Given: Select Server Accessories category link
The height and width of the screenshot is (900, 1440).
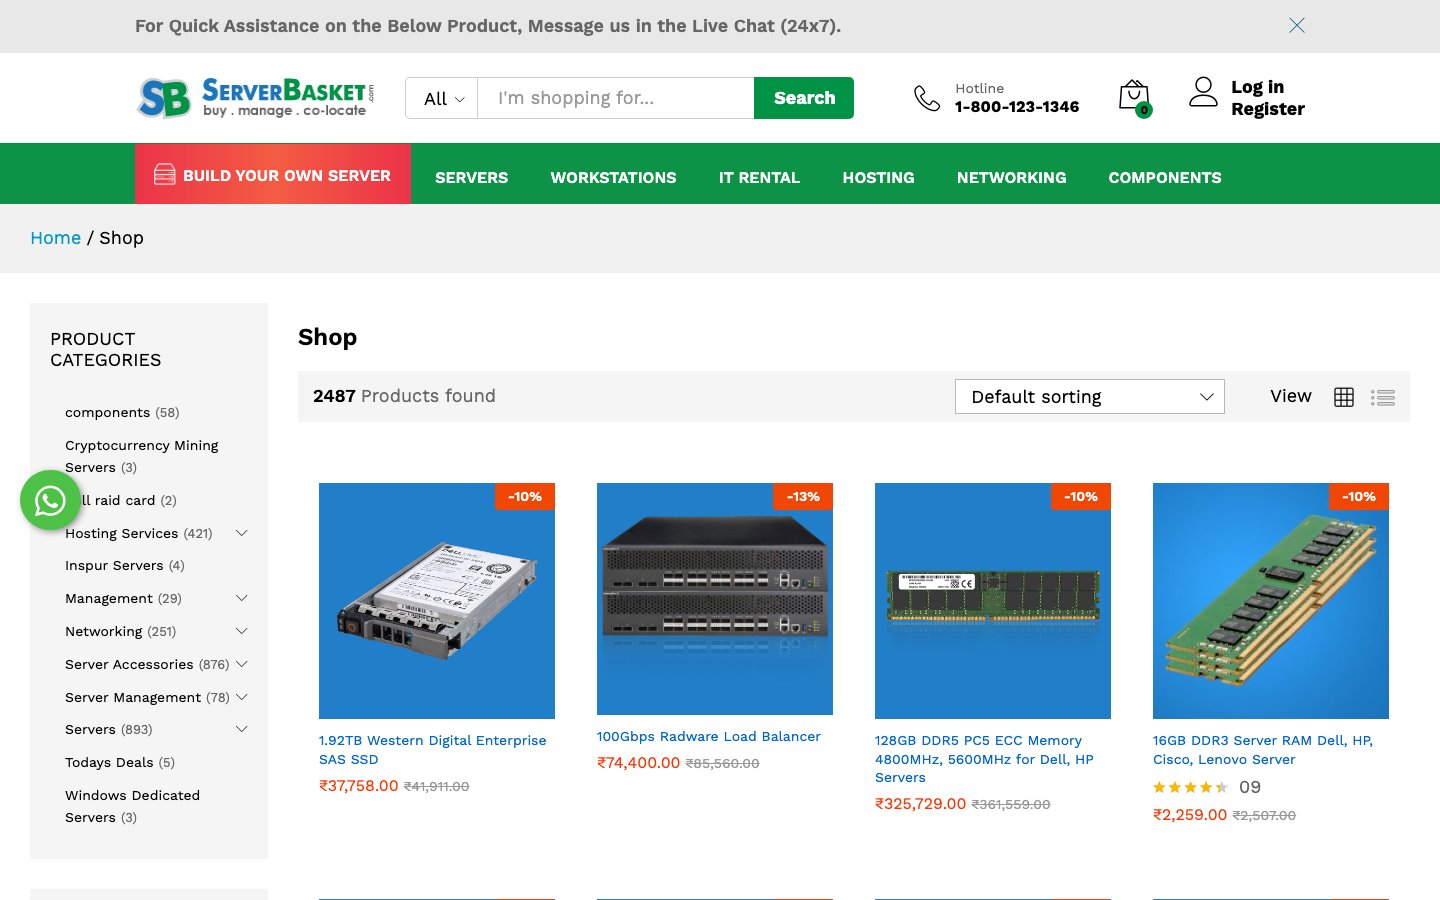Looking at the screenshot, I should tap(129, 664).
